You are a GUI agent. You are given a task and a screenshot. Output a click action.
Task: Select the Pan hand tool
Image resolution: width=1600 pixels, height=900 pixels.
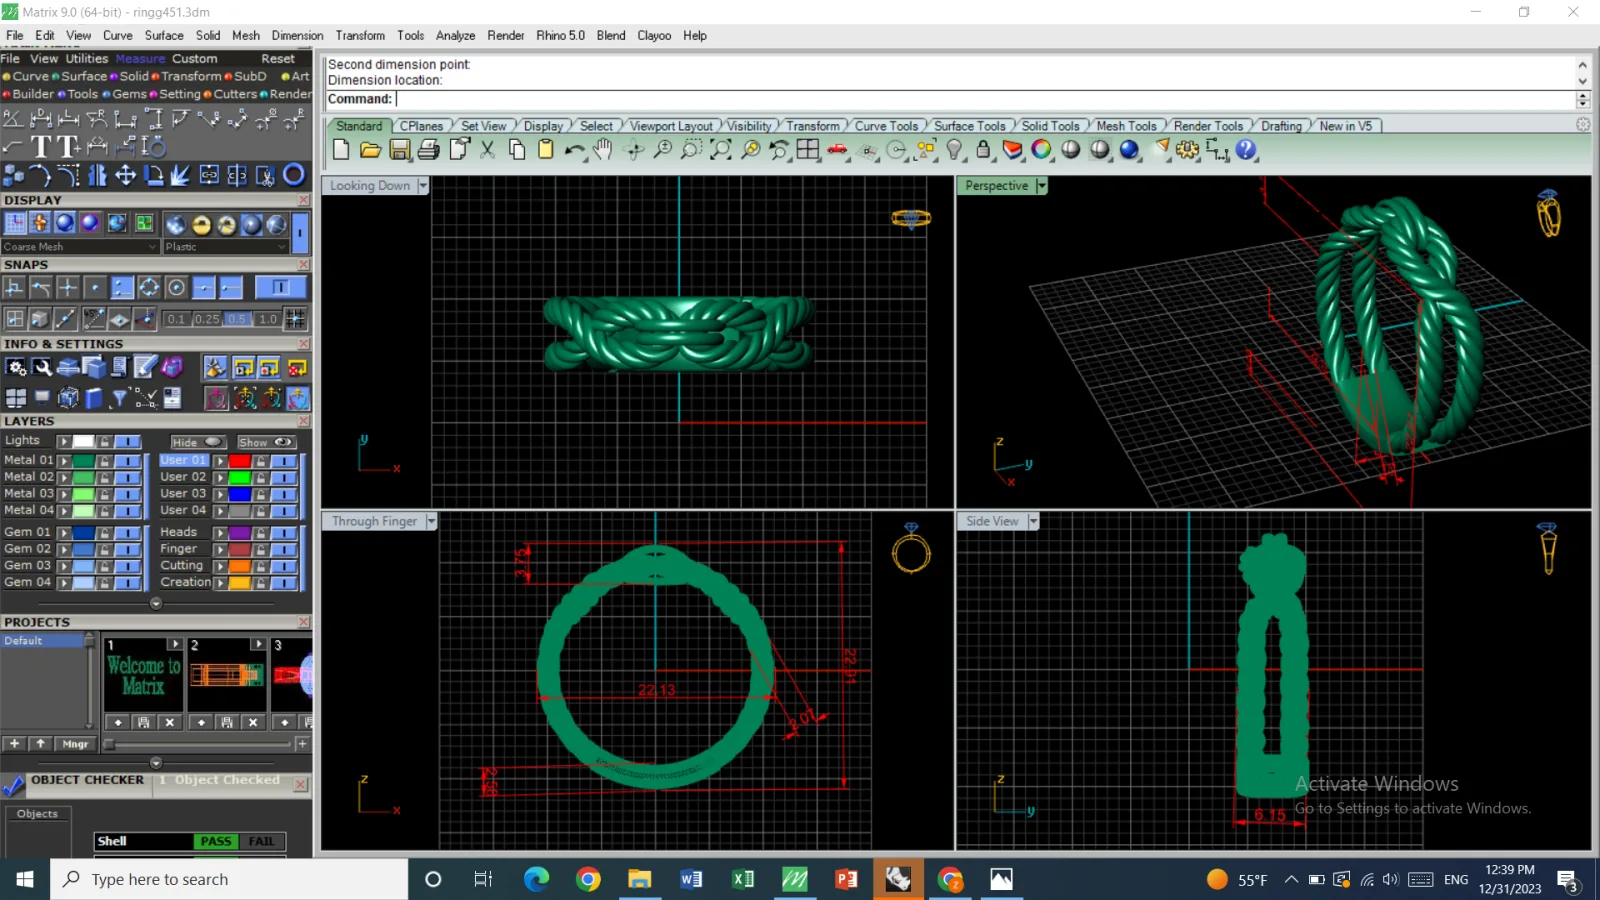[x=602, y=150]
